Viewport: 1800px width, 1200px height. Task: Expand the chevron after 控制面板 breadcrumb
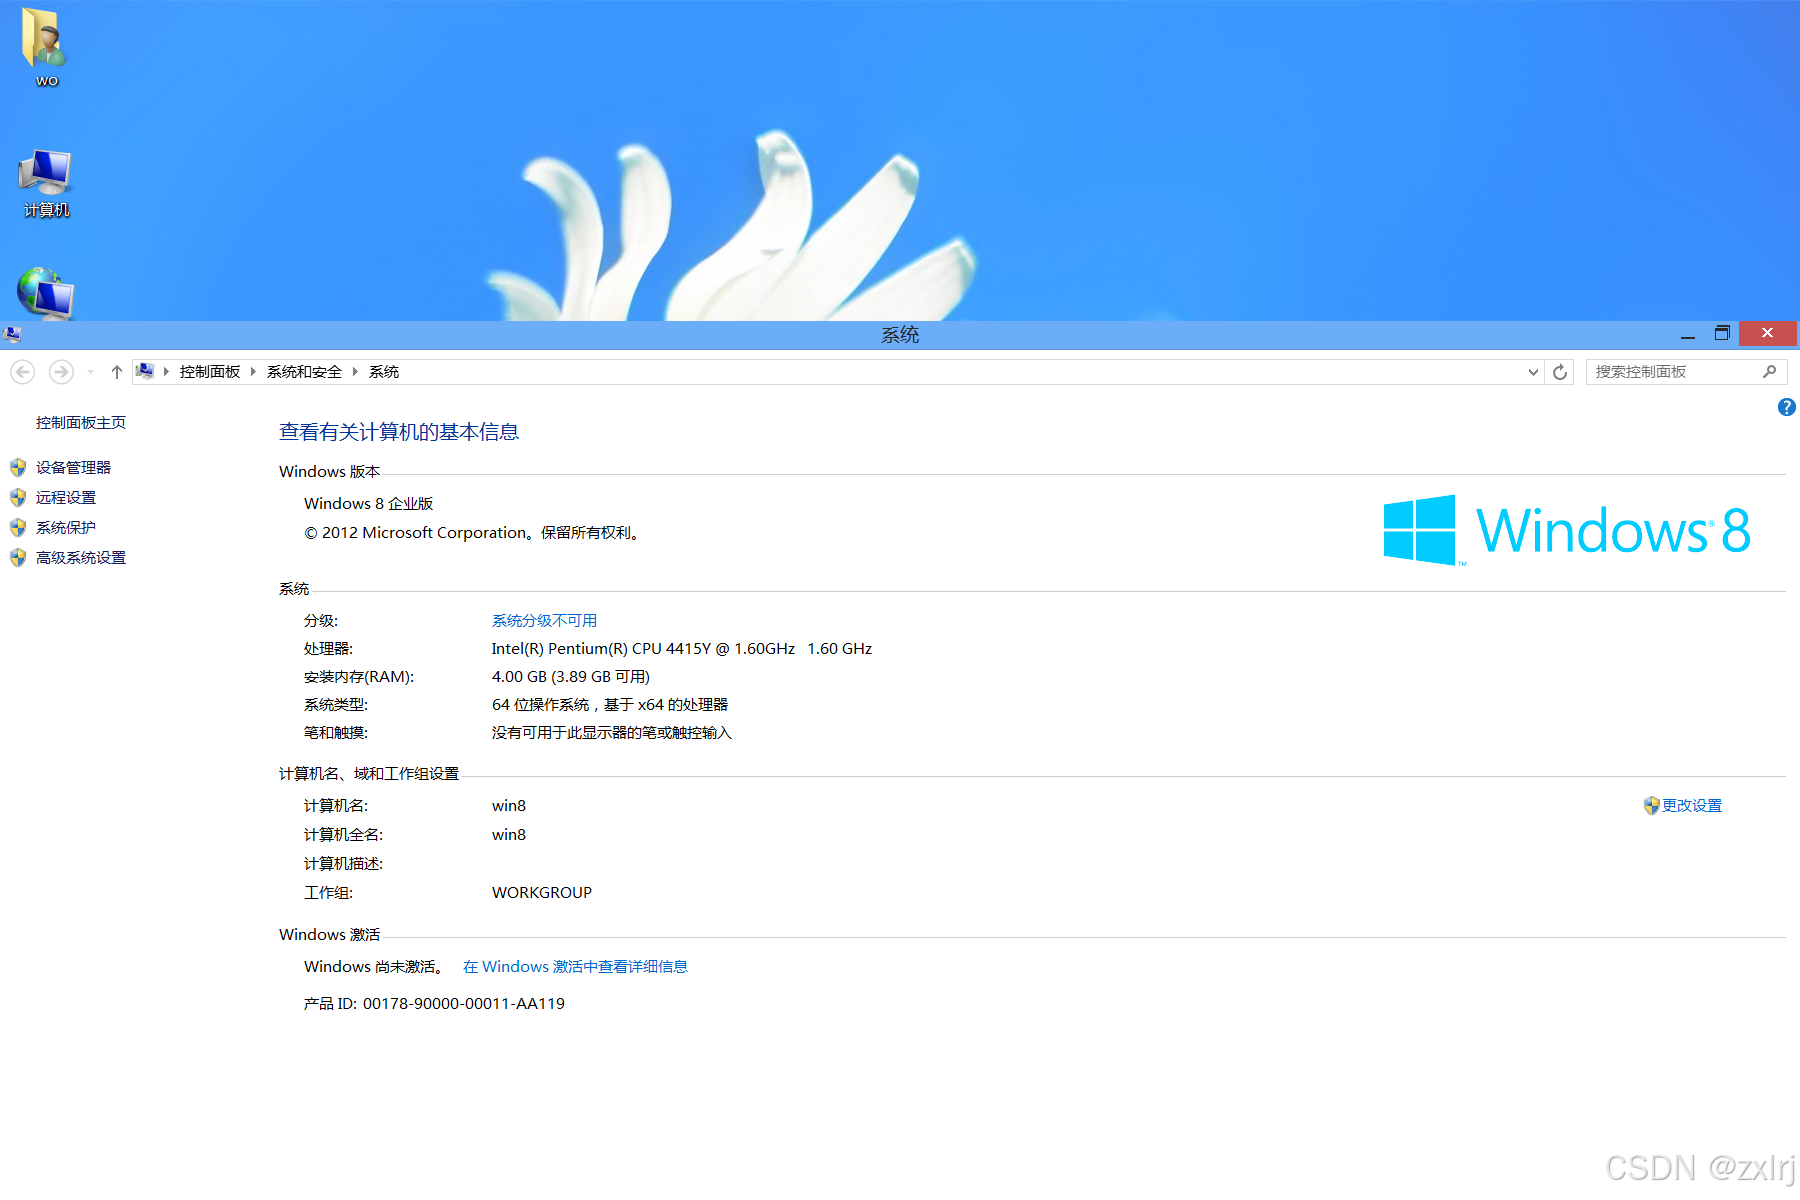(253, 372)
